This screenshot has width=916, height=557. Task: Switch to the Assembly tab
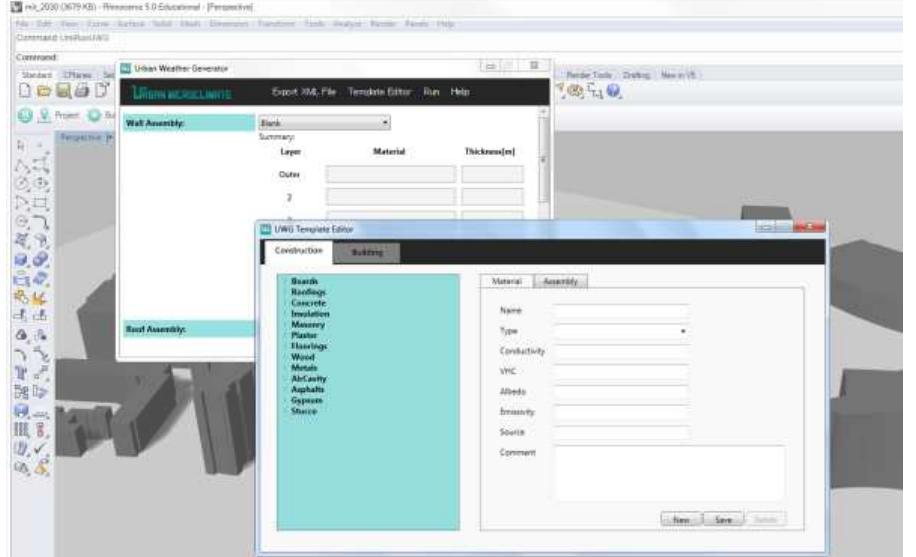(x=560, y=282)
